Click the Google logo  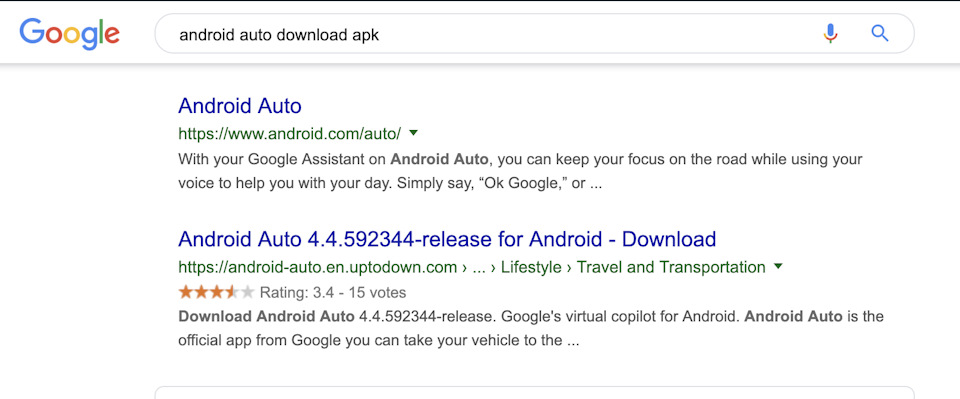pos(69,34)
